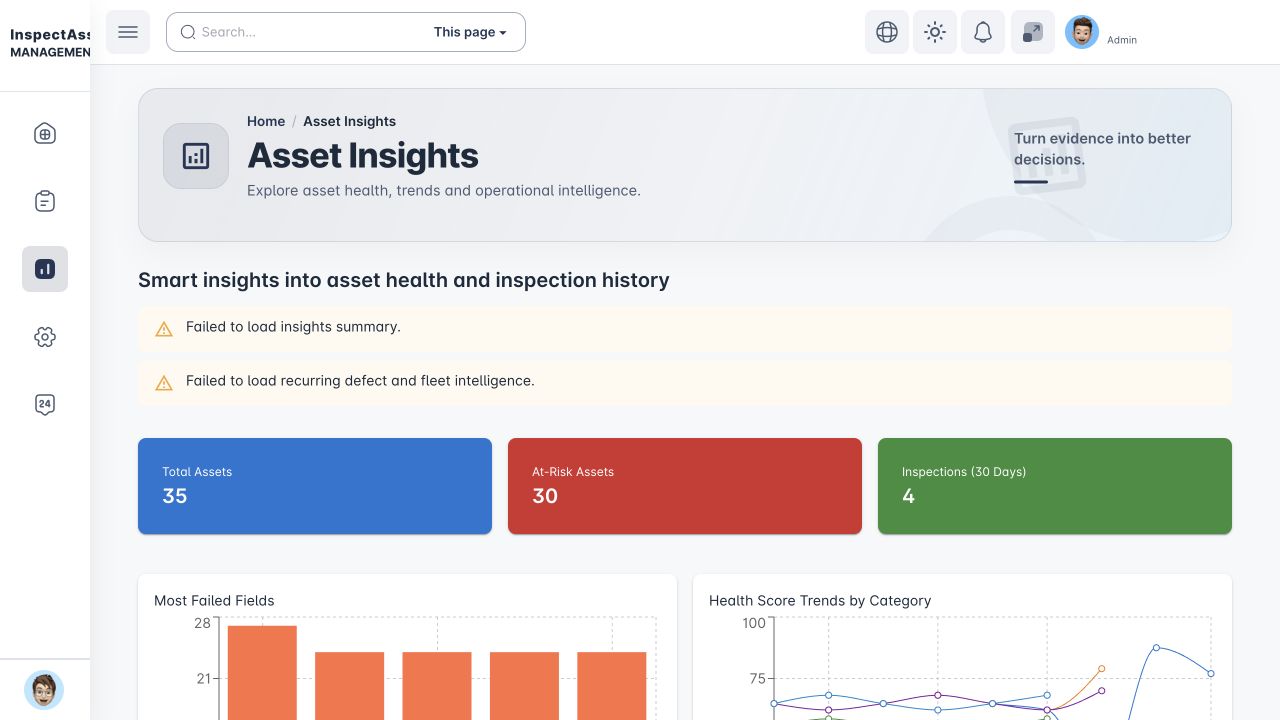Viewport: 1280px width, 720px height.
Task: Click the Asset Insights header chart icon
Action: (196, 156)
